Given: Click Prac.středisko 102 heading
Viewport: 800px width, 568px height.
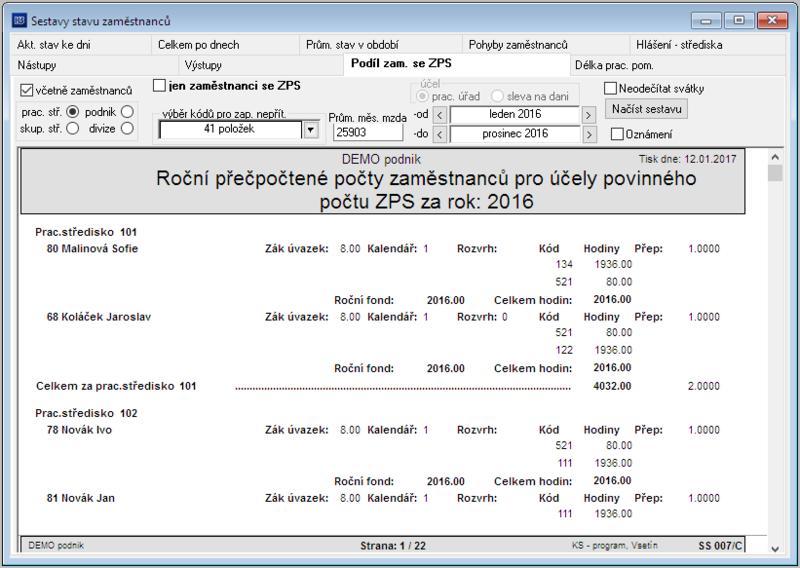Looking at the screenshot, I should pyautogui.click(x=86, y=413).
